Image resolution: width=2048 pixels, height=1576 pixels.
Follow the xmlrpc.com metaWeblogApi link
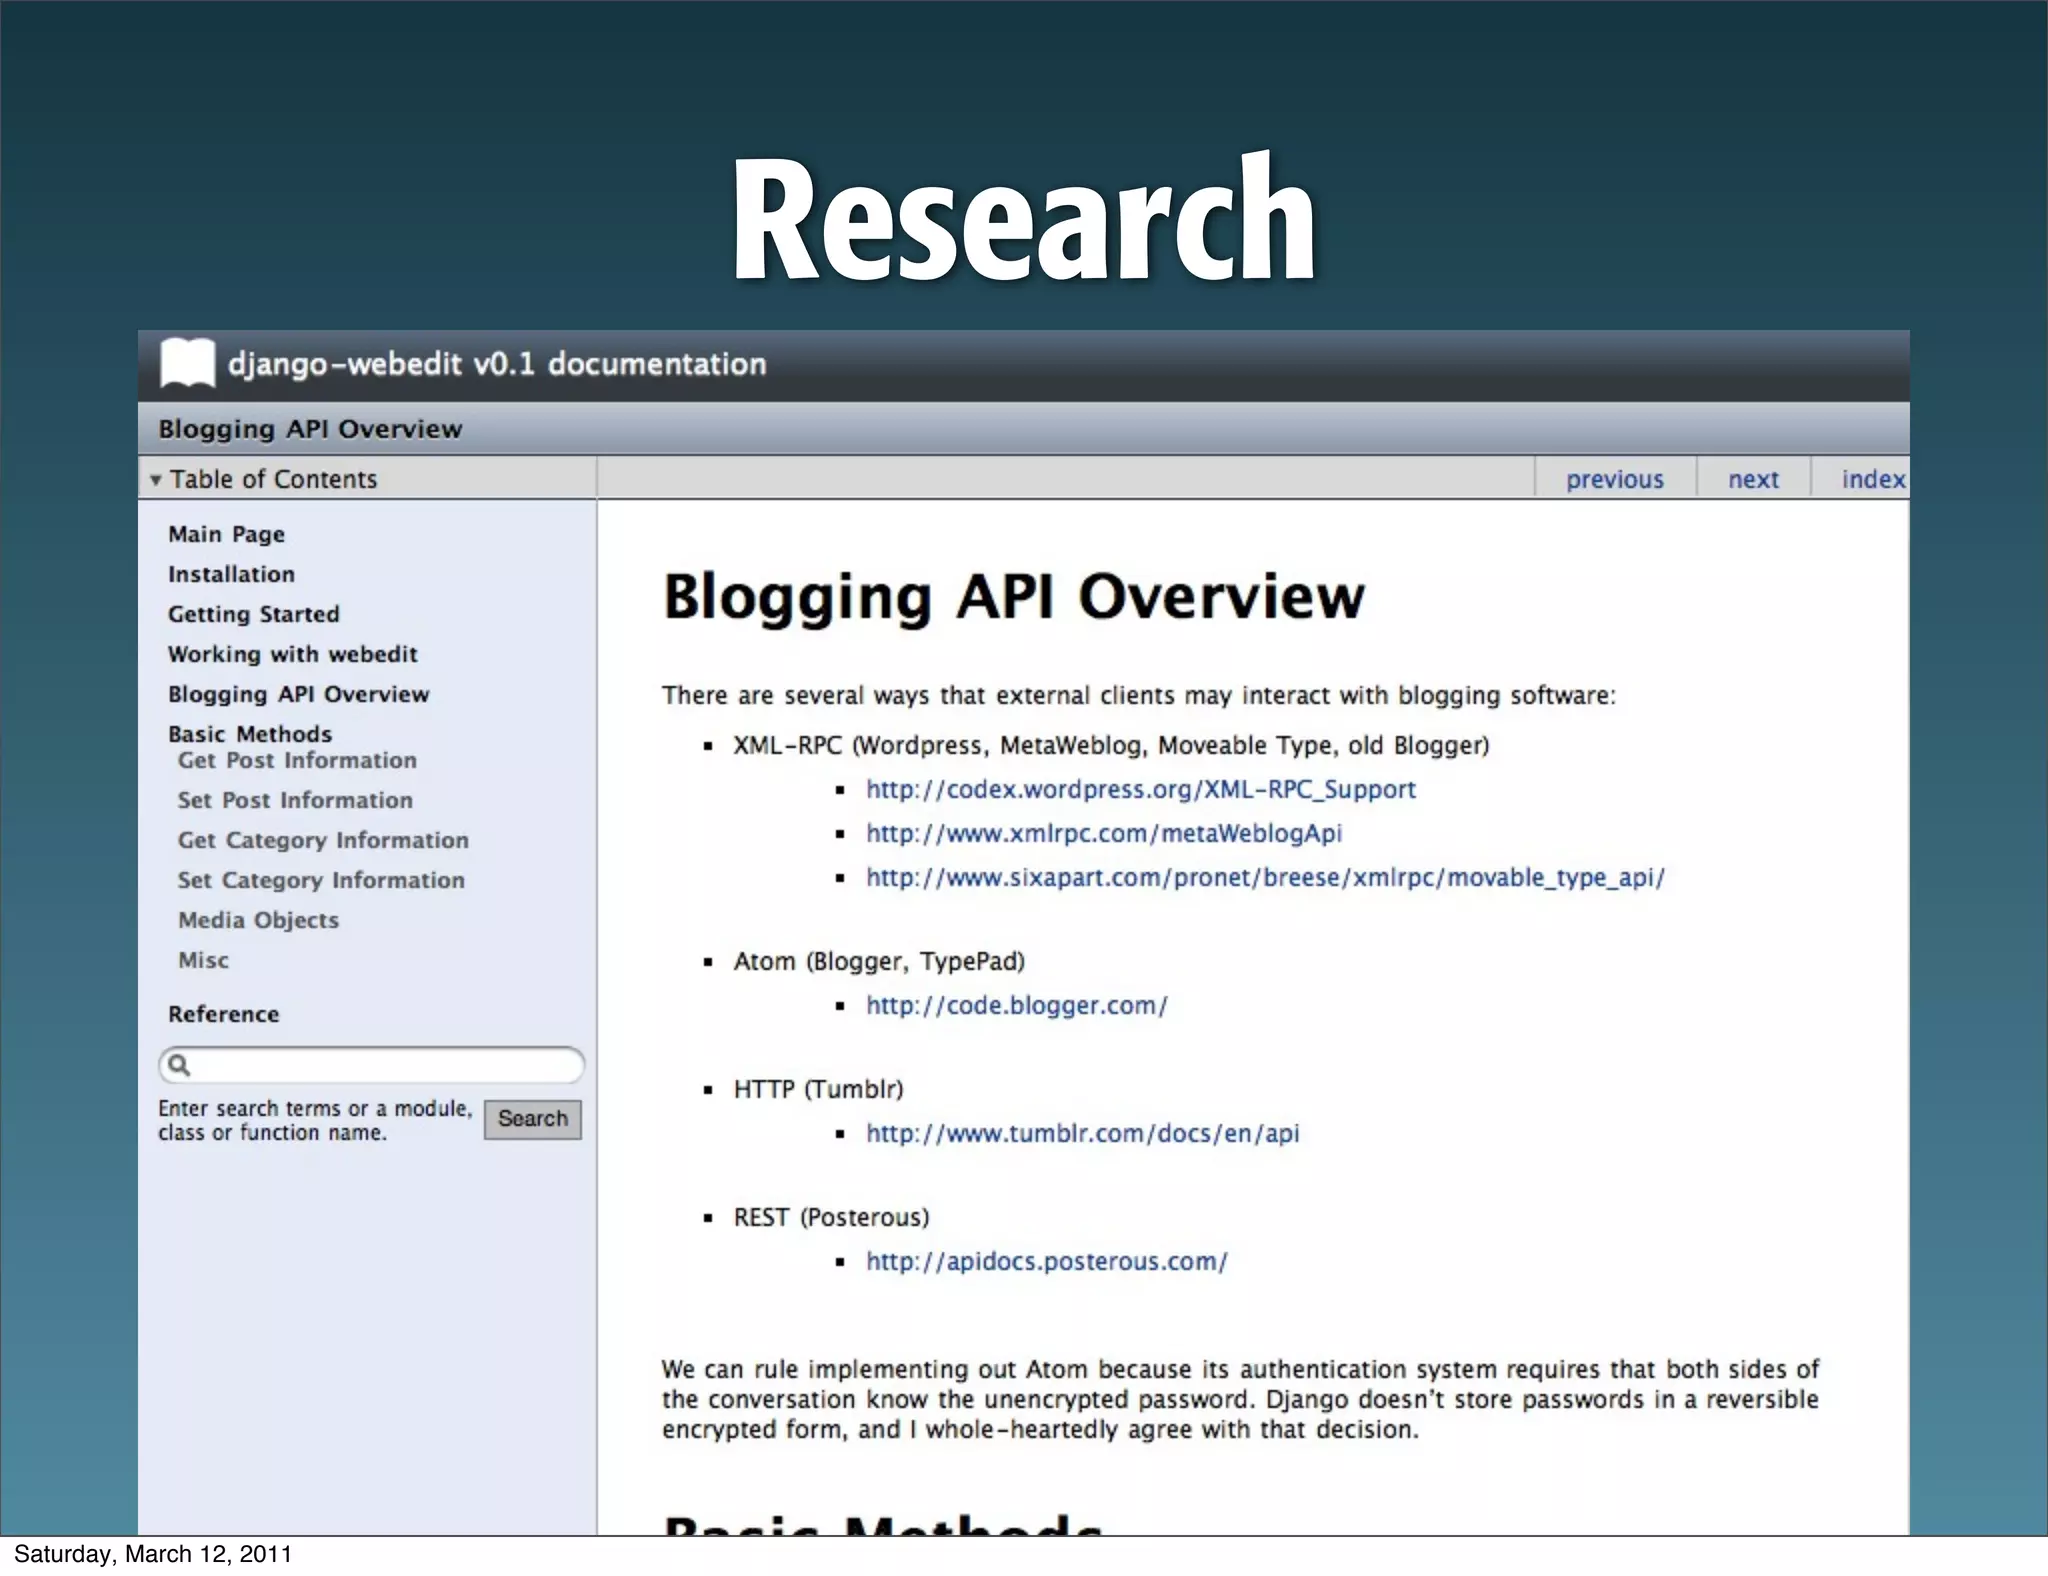(x=1104, y=833)
